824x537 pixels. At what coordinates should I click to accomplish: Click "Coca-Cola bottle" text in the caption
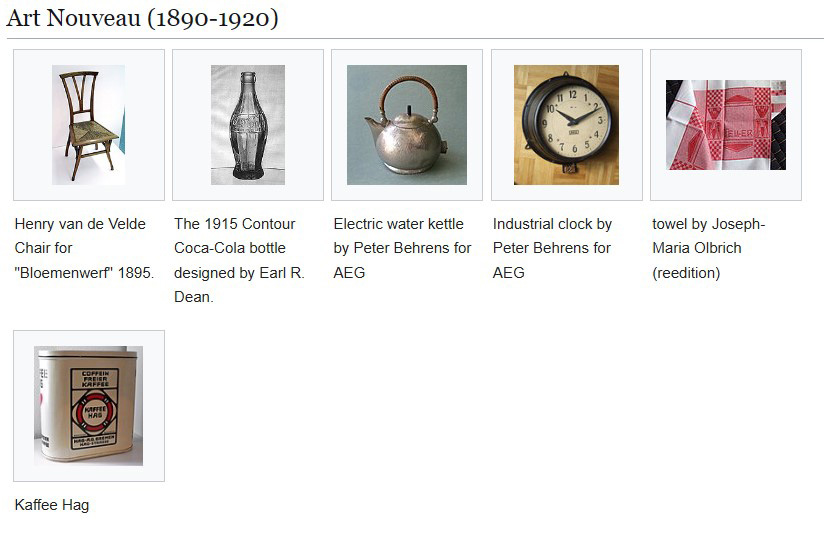point(230,248)
